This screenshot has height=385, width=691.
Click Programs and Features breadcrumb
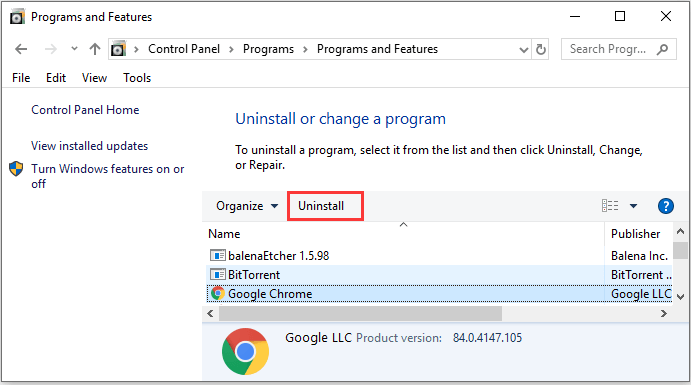377,49
